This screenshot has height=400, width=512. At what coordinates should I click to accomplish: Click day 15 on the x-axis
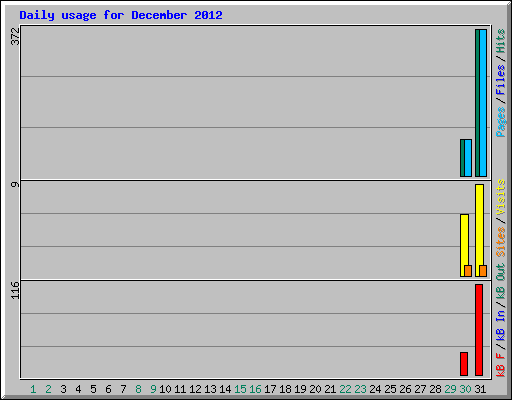(x=240, y=389)
